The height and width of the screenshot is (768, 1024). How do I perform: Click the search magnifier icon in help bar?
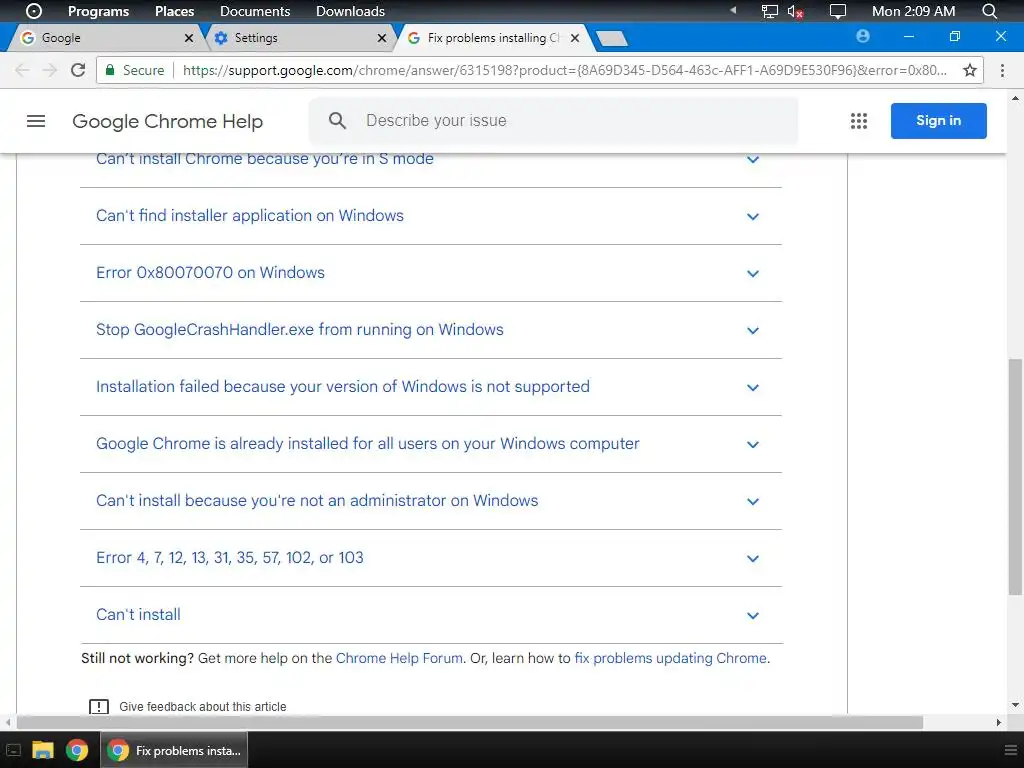click(x=337, y=121)
